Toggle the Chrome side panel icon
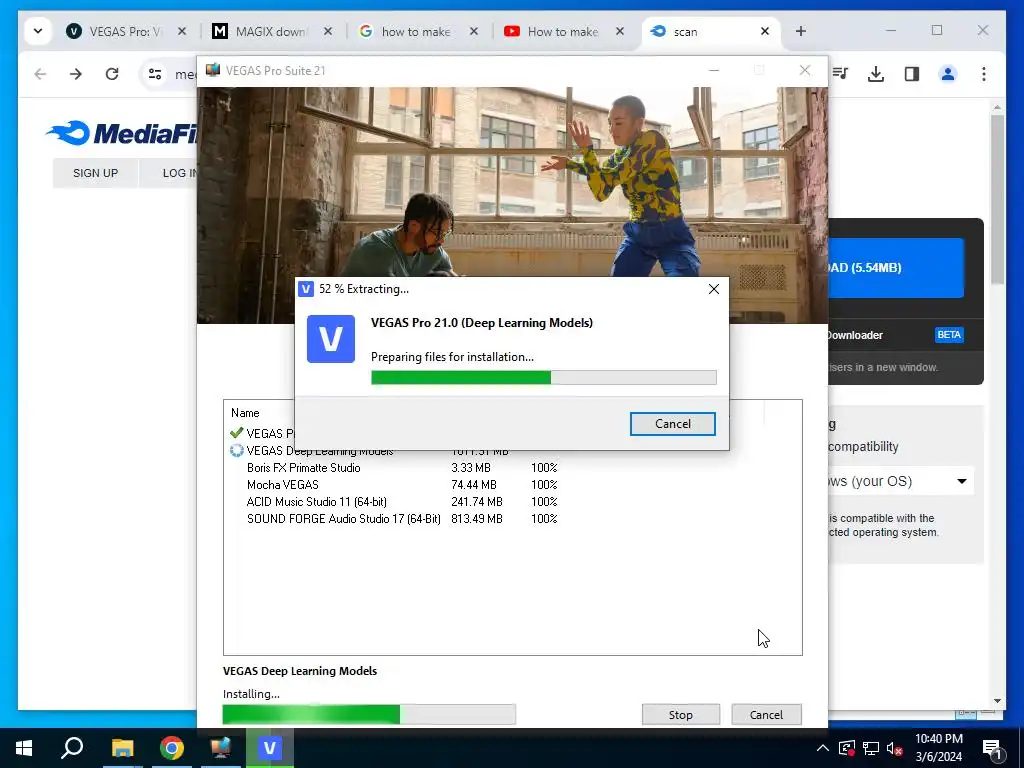The height and width of the screenshot is (768, 1024). tap(912, 74)
